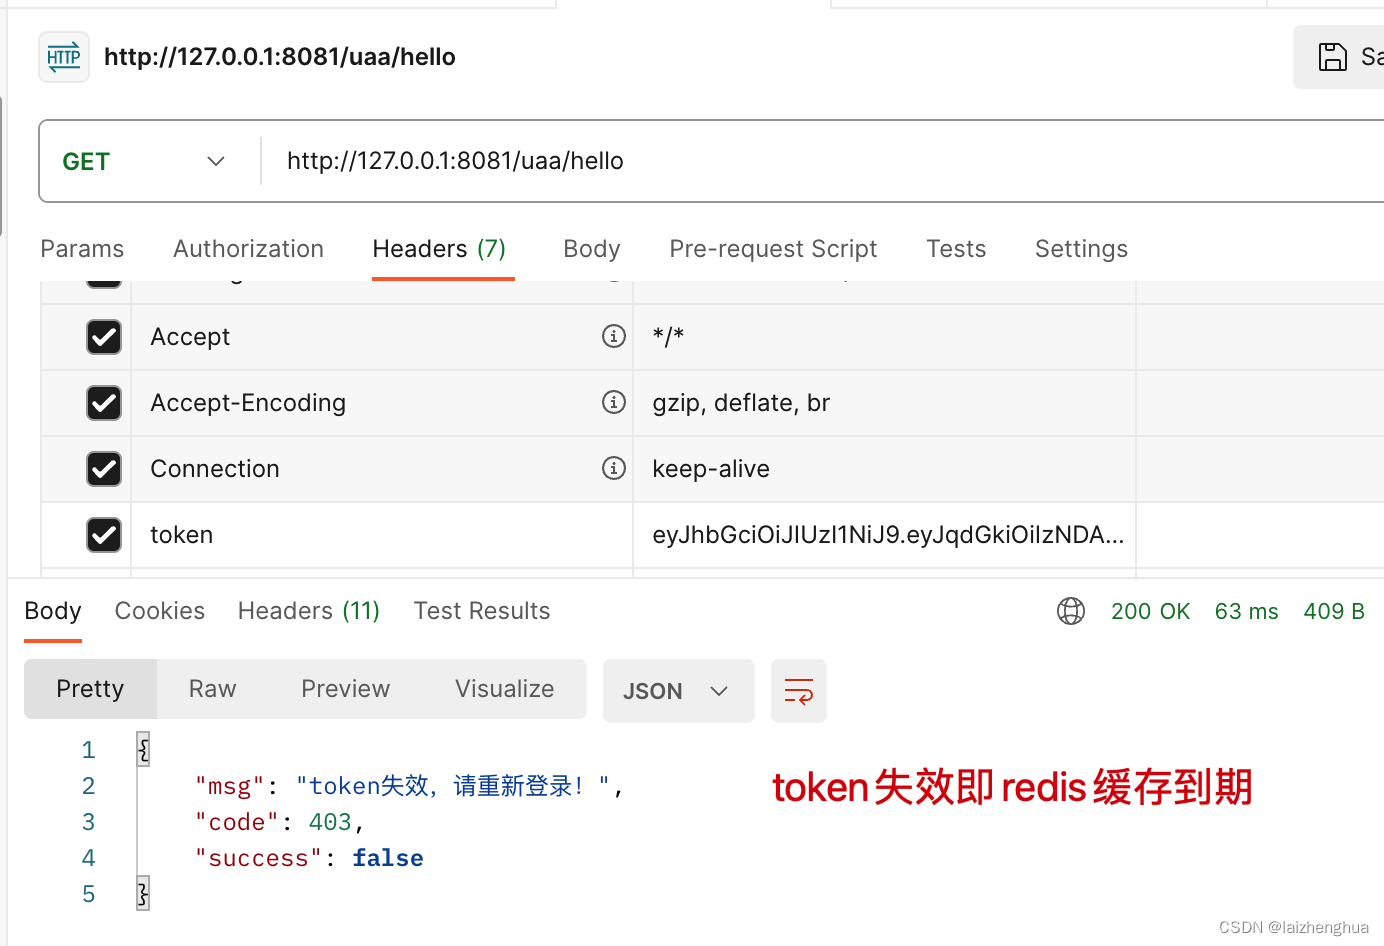Click the false success value

coord(388,858)
